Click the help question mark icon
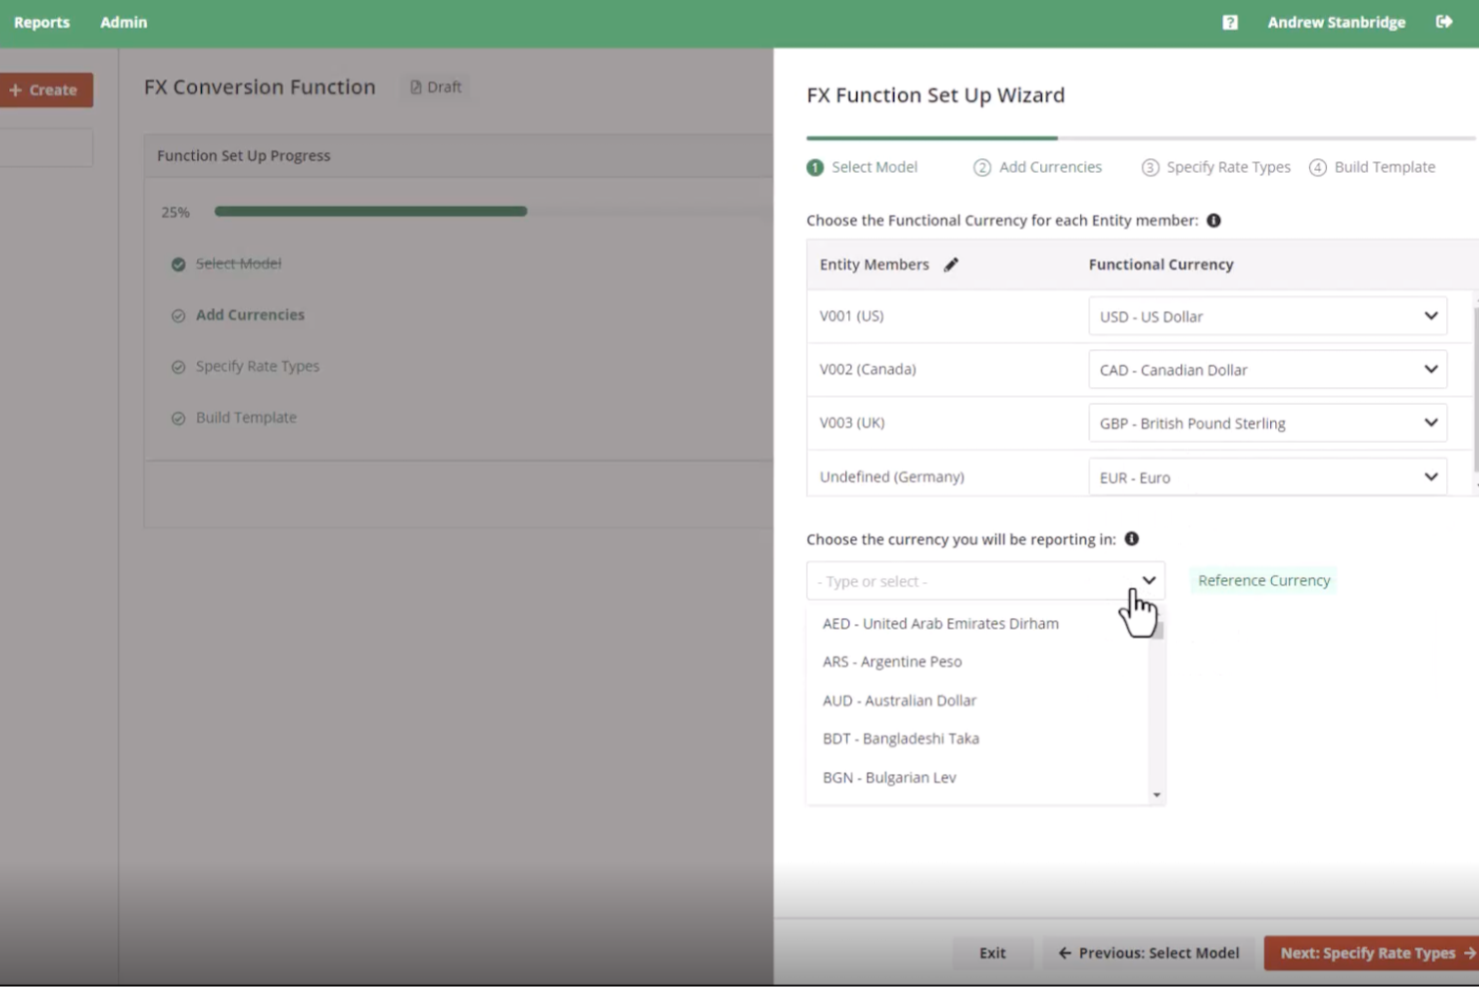Viewport: 1480px width, 987px height. [1230, 22]
